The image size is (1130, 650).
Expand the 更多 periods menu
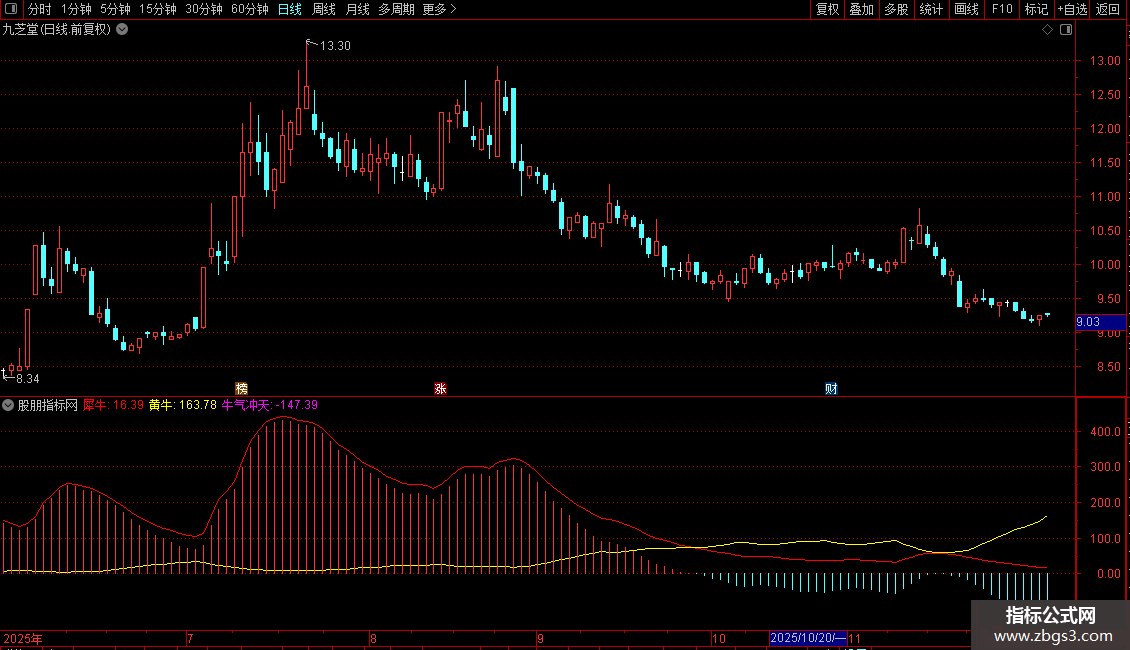[x=439, y=9]
